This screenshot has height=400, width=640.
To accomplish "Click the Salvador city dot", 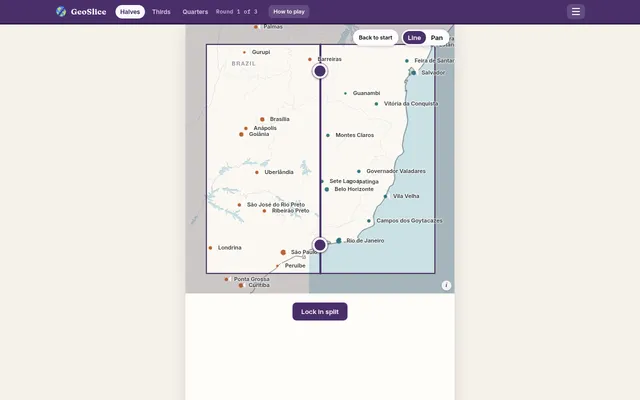I will [x=413, y=73].
